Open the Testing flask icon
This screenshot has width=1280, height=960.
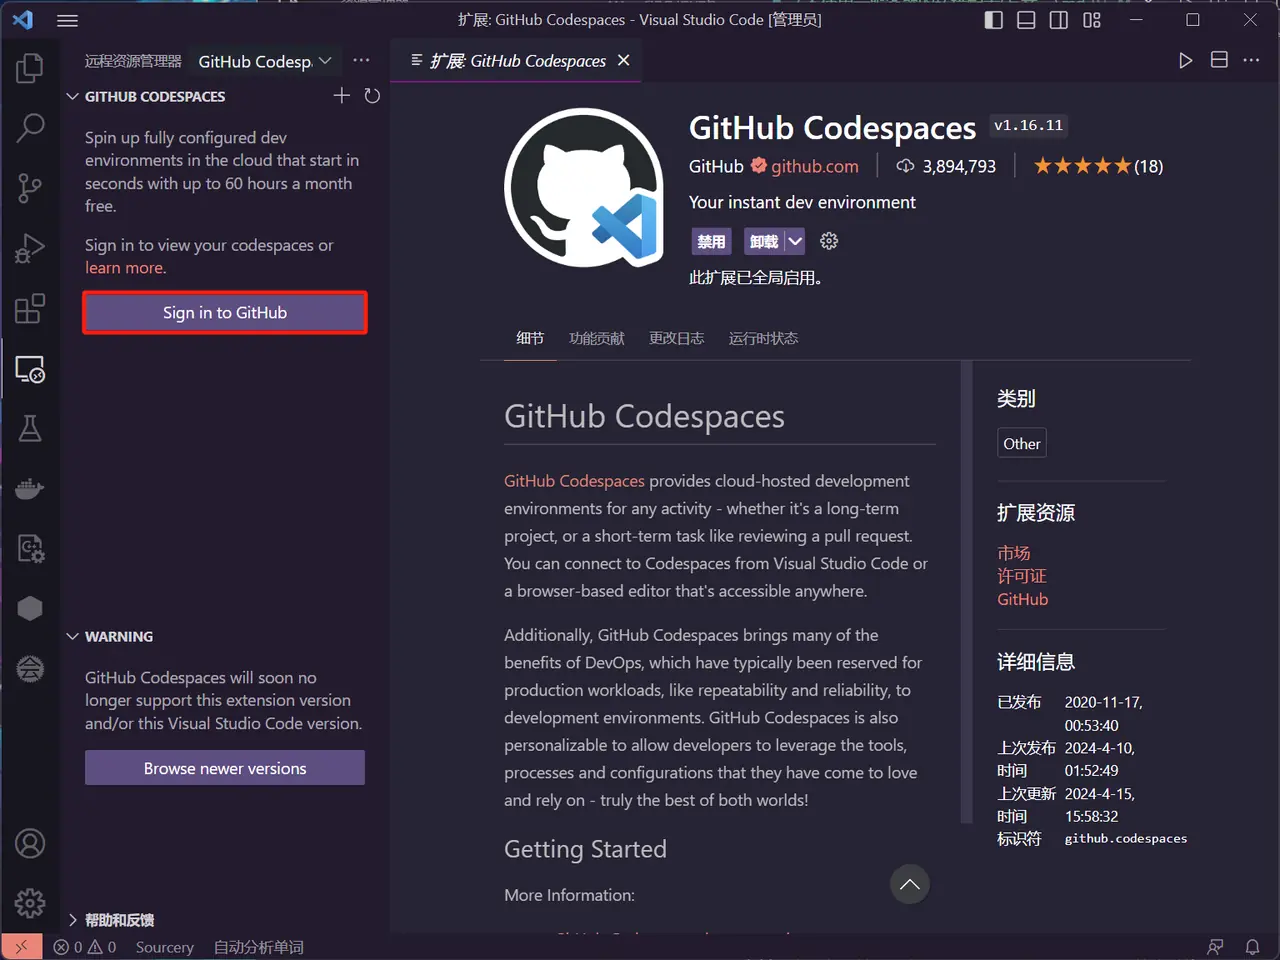pos(30,429)
